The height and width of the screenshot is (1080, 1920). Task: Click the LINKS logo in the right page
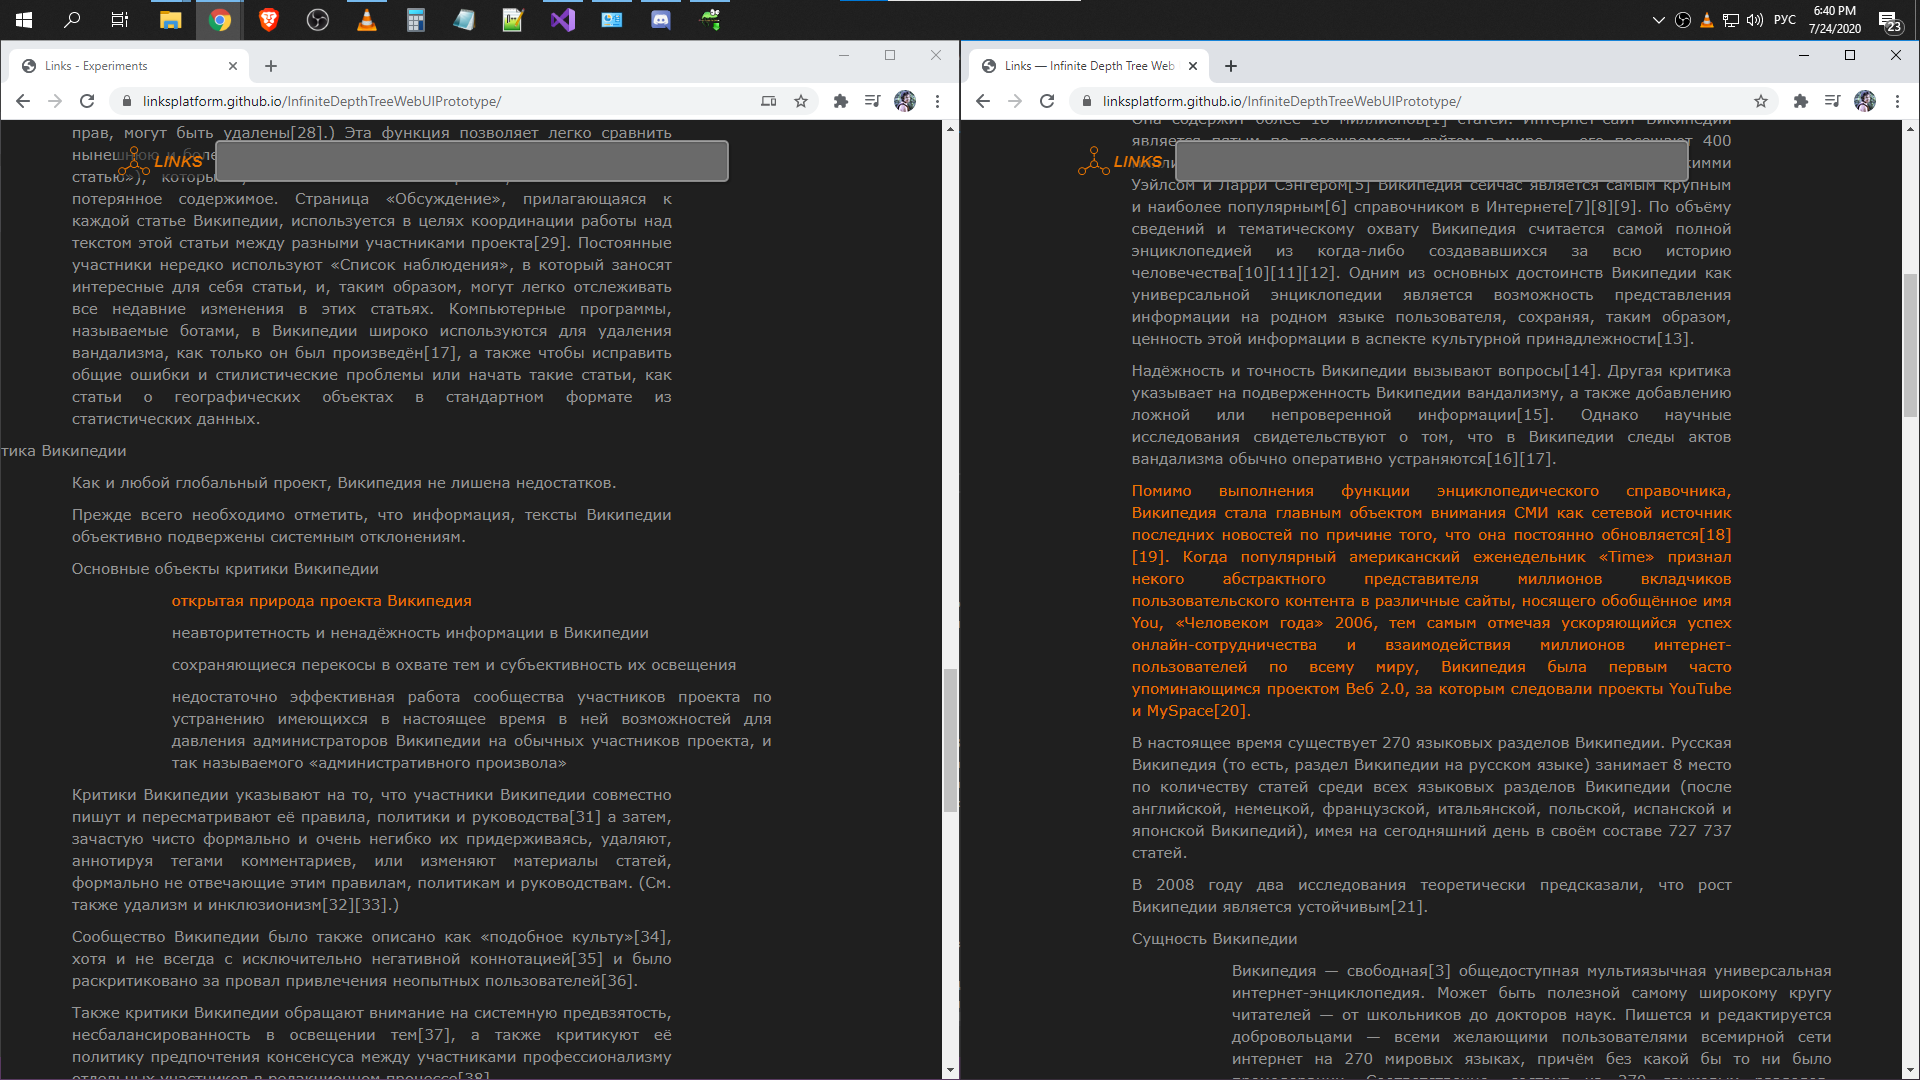click(1121, 162)
